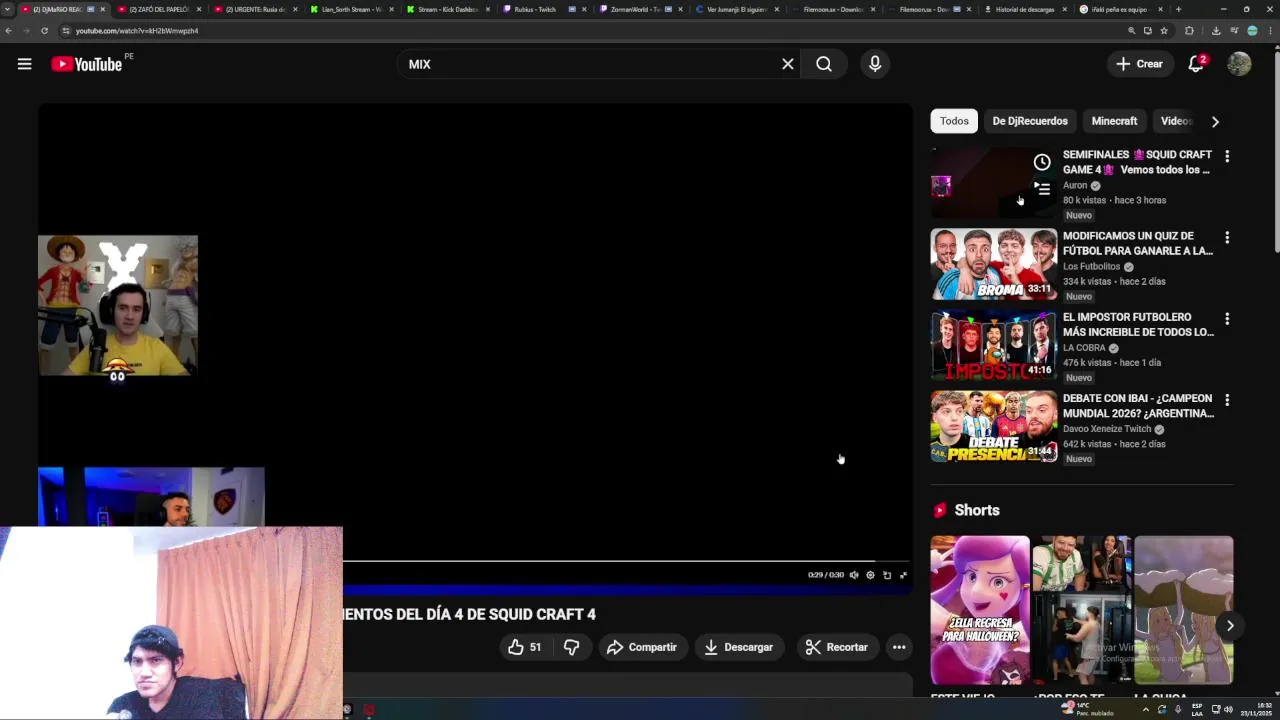This screenshot has width=1280, height=720.
Task: Open the tab search dropdown arrow
Action: pyautogui.click(x=8, y=9)
